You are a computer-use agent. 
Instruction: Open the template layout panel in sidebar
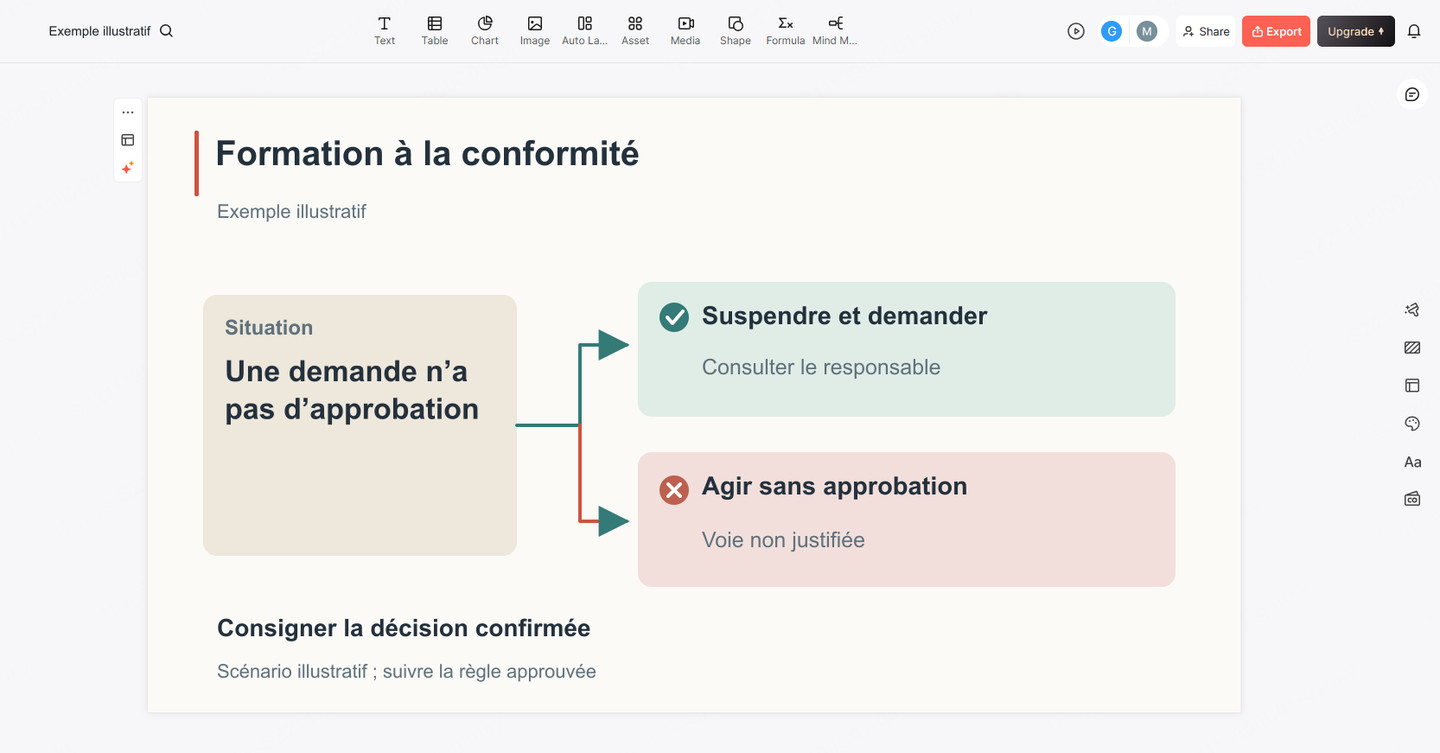coord(1412,385)
